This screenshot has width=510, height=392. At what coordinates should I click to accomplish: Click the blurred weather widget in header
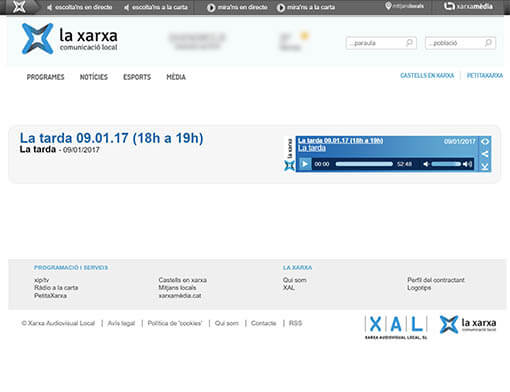click(294, 41)
